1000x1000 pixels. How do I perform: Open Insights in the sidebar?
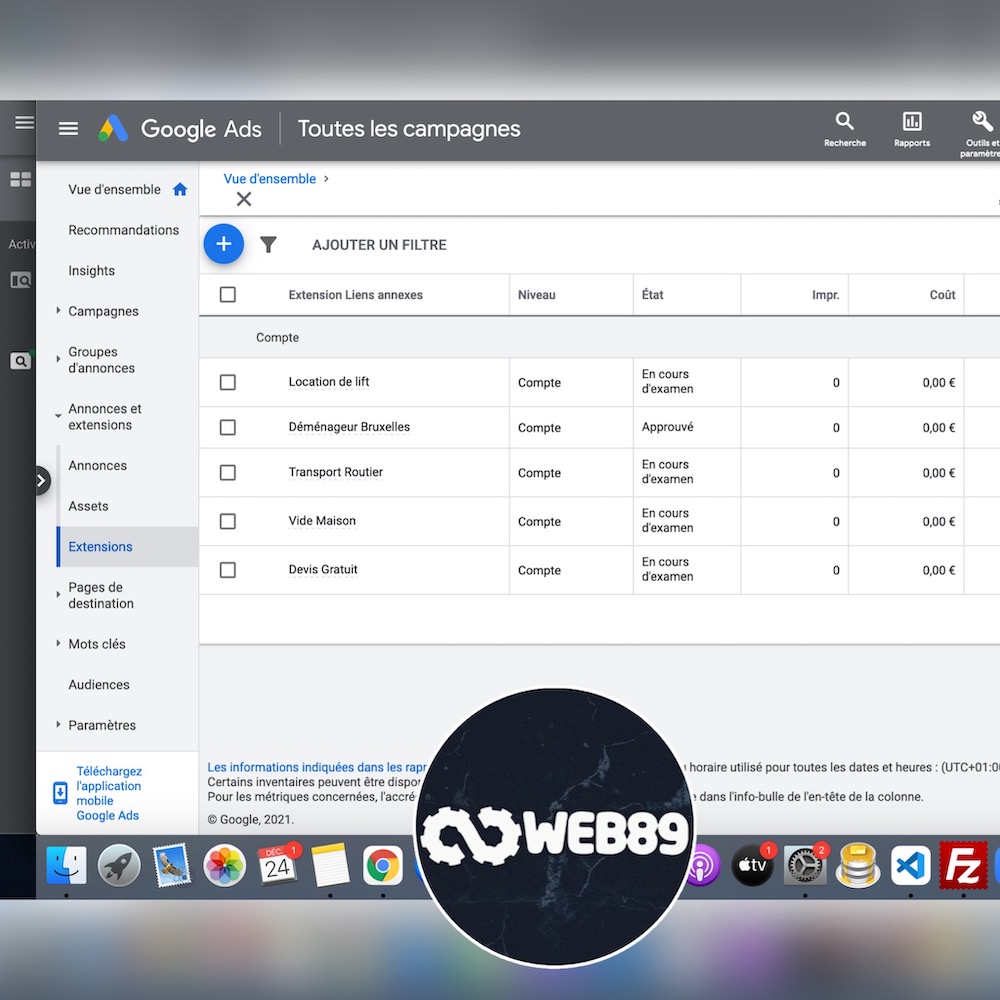point(92,271)
